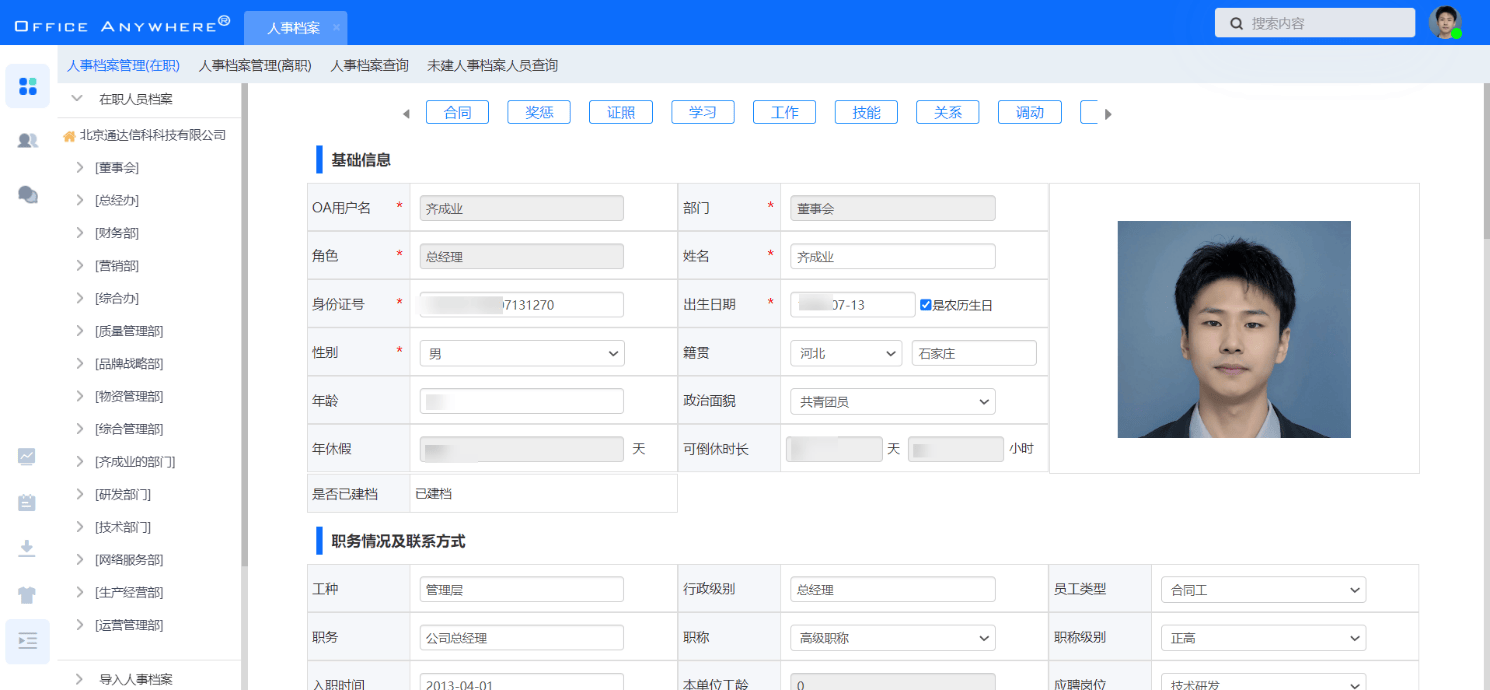Viewport: 1490px width, 690px height.
Task: Click the employee photo thumbnail
Action: click(x=1234, y=330)
